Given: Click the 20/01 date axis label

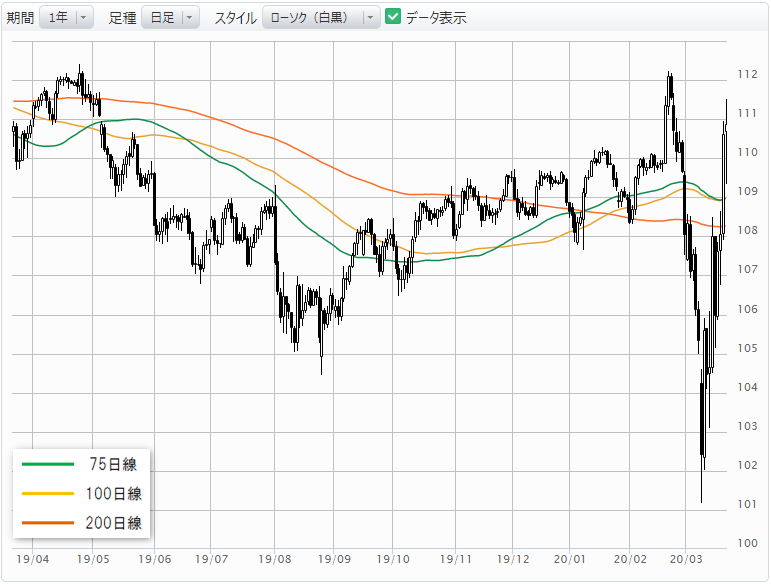Looking at the screenshot, I should [570, 559].
